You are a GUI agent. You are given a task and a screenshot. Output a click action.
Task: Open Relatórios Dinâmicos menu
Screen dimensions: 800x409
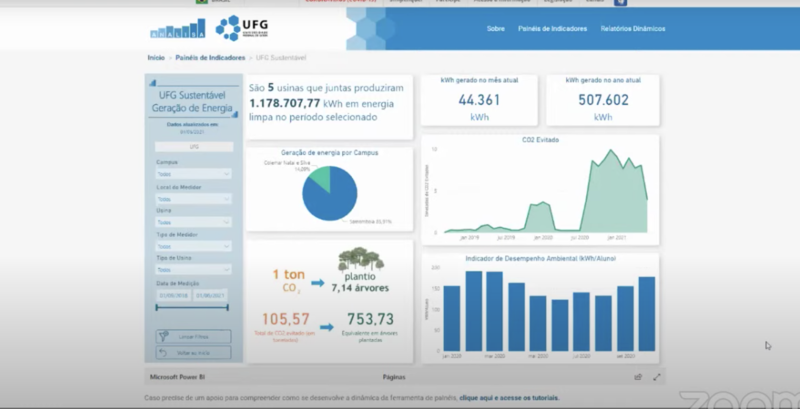click(634, 29)
